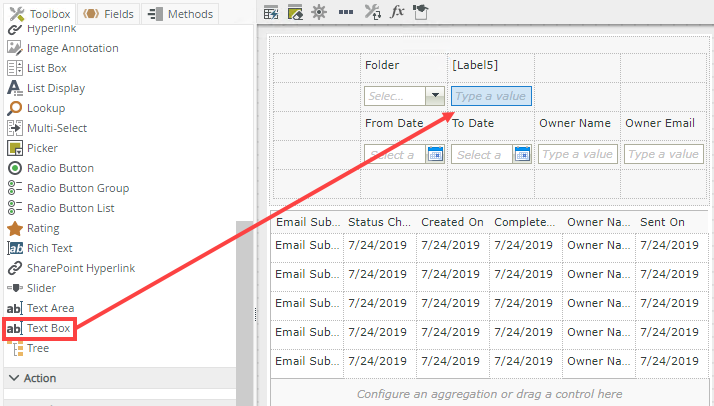This screenshot has width=714, height=406.
Task: Open the From Date calendar picker
Action: point(435,155)
